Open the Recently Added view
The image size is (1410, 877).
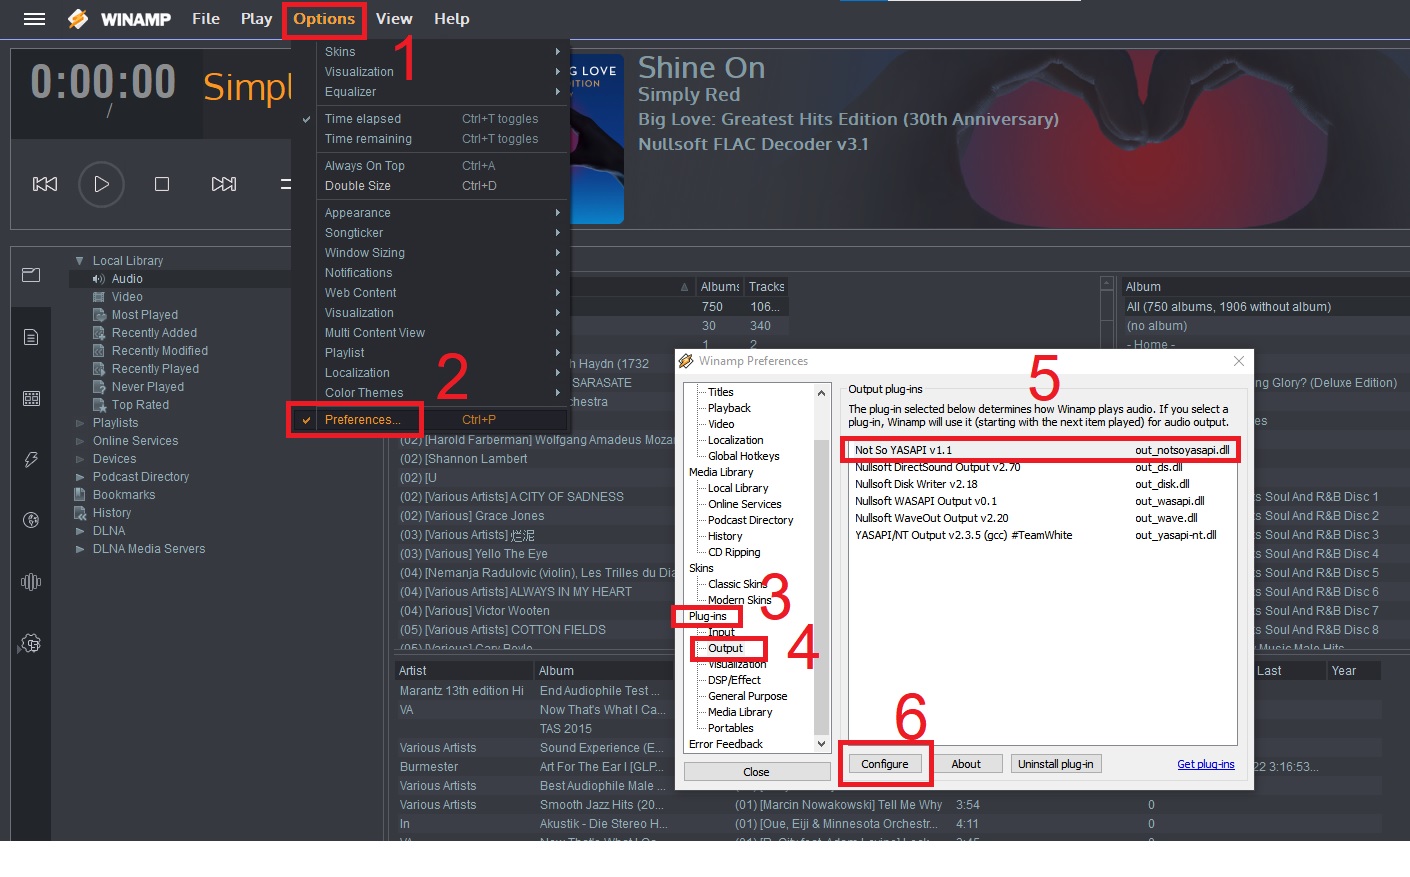[x=154, y=333]
